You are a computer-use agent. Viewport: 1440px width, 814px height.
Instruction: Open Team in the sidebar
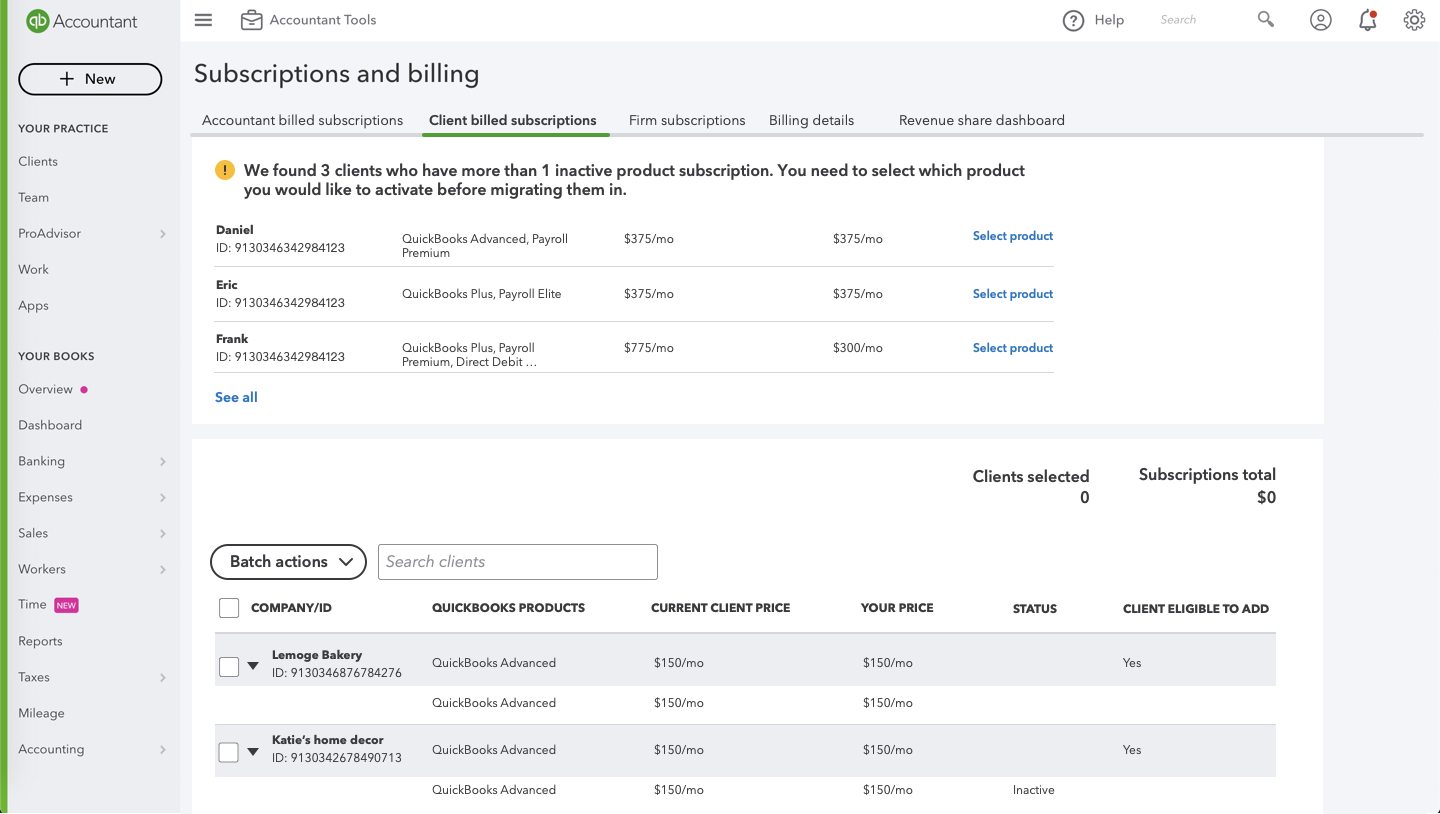(x=33, y=198)
